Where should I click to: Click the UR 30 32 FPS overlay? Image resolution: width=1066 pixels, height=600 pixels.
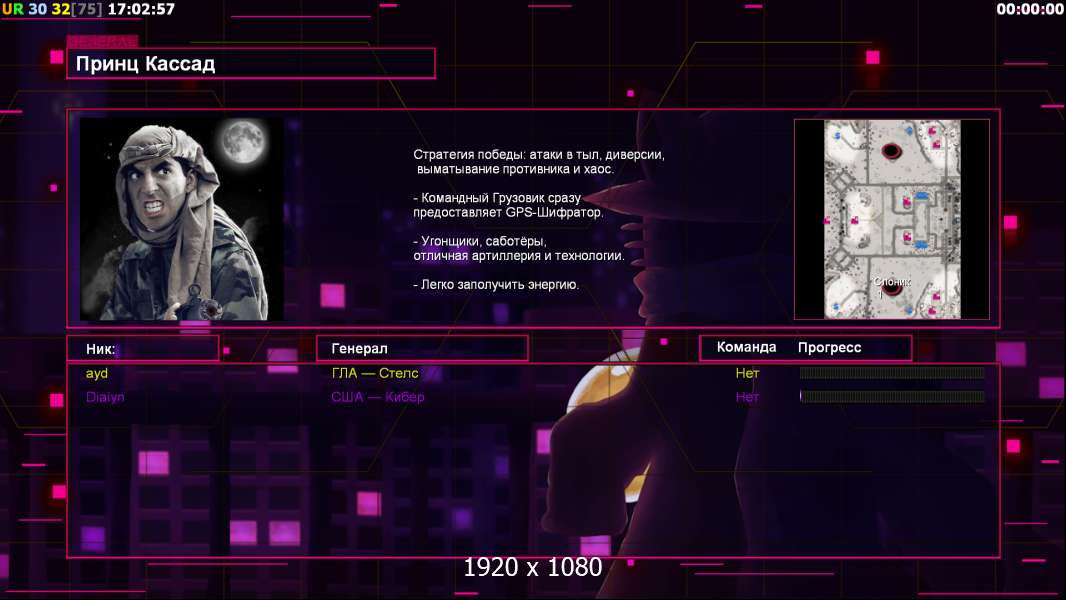click(x=52, y=10)
